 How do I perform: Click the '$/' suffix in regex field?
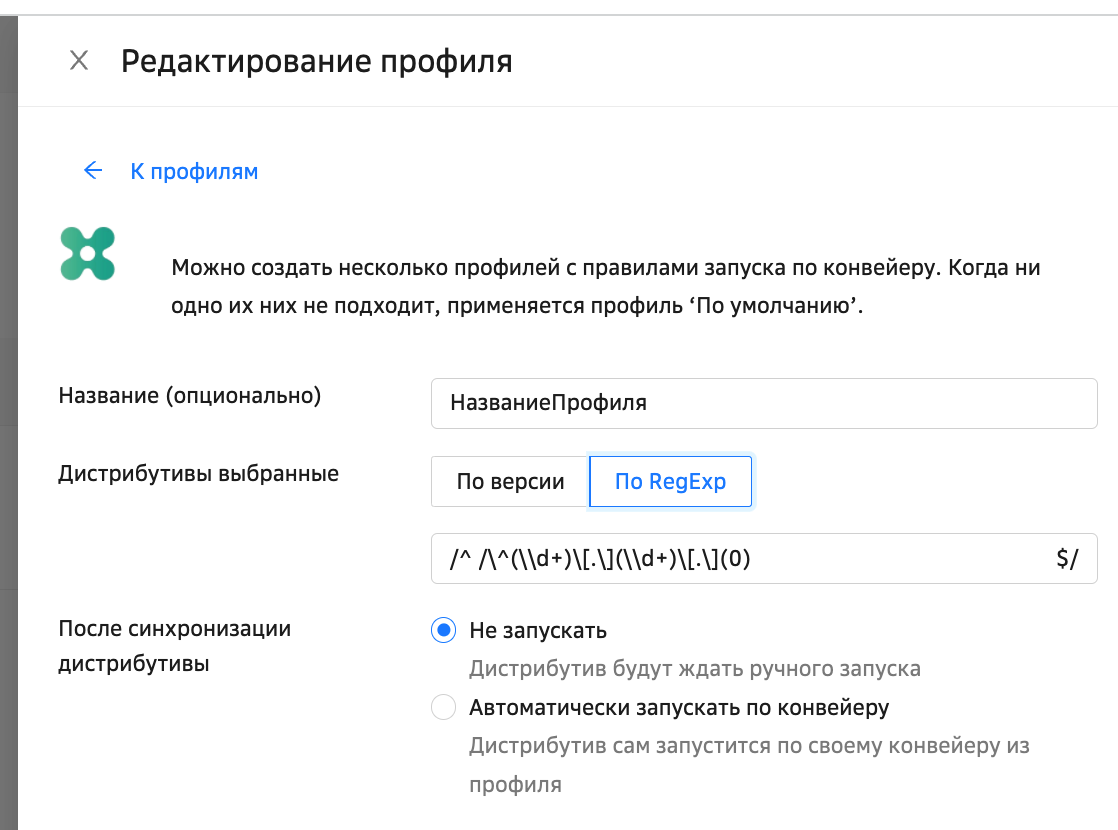1067,559
